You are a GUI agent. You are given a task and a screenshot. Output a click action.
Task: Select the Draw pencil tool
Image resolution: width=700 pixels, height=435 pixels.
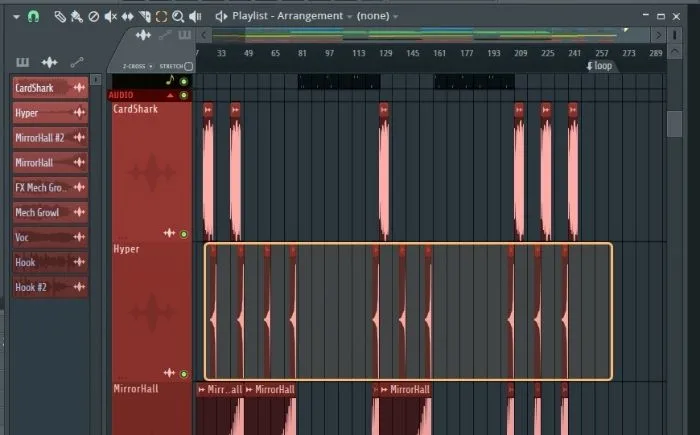click(60, 17)
